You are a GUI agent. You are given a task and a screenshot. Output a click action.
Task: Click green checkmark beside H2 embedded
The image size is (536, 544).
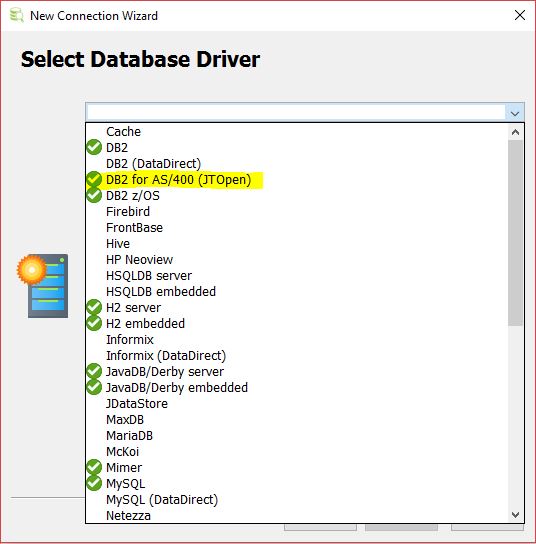tap(94, 323)
